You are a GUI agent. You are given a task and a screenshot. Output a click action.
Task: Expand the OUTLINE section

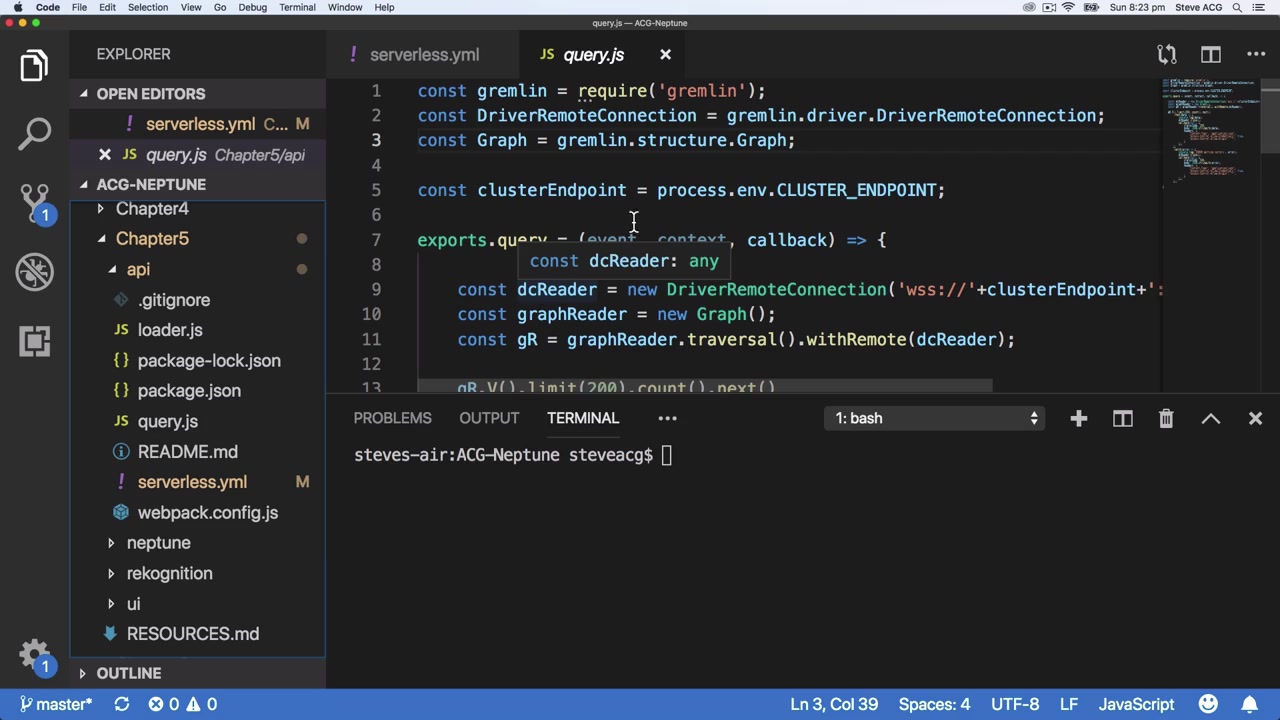(128, 673)
